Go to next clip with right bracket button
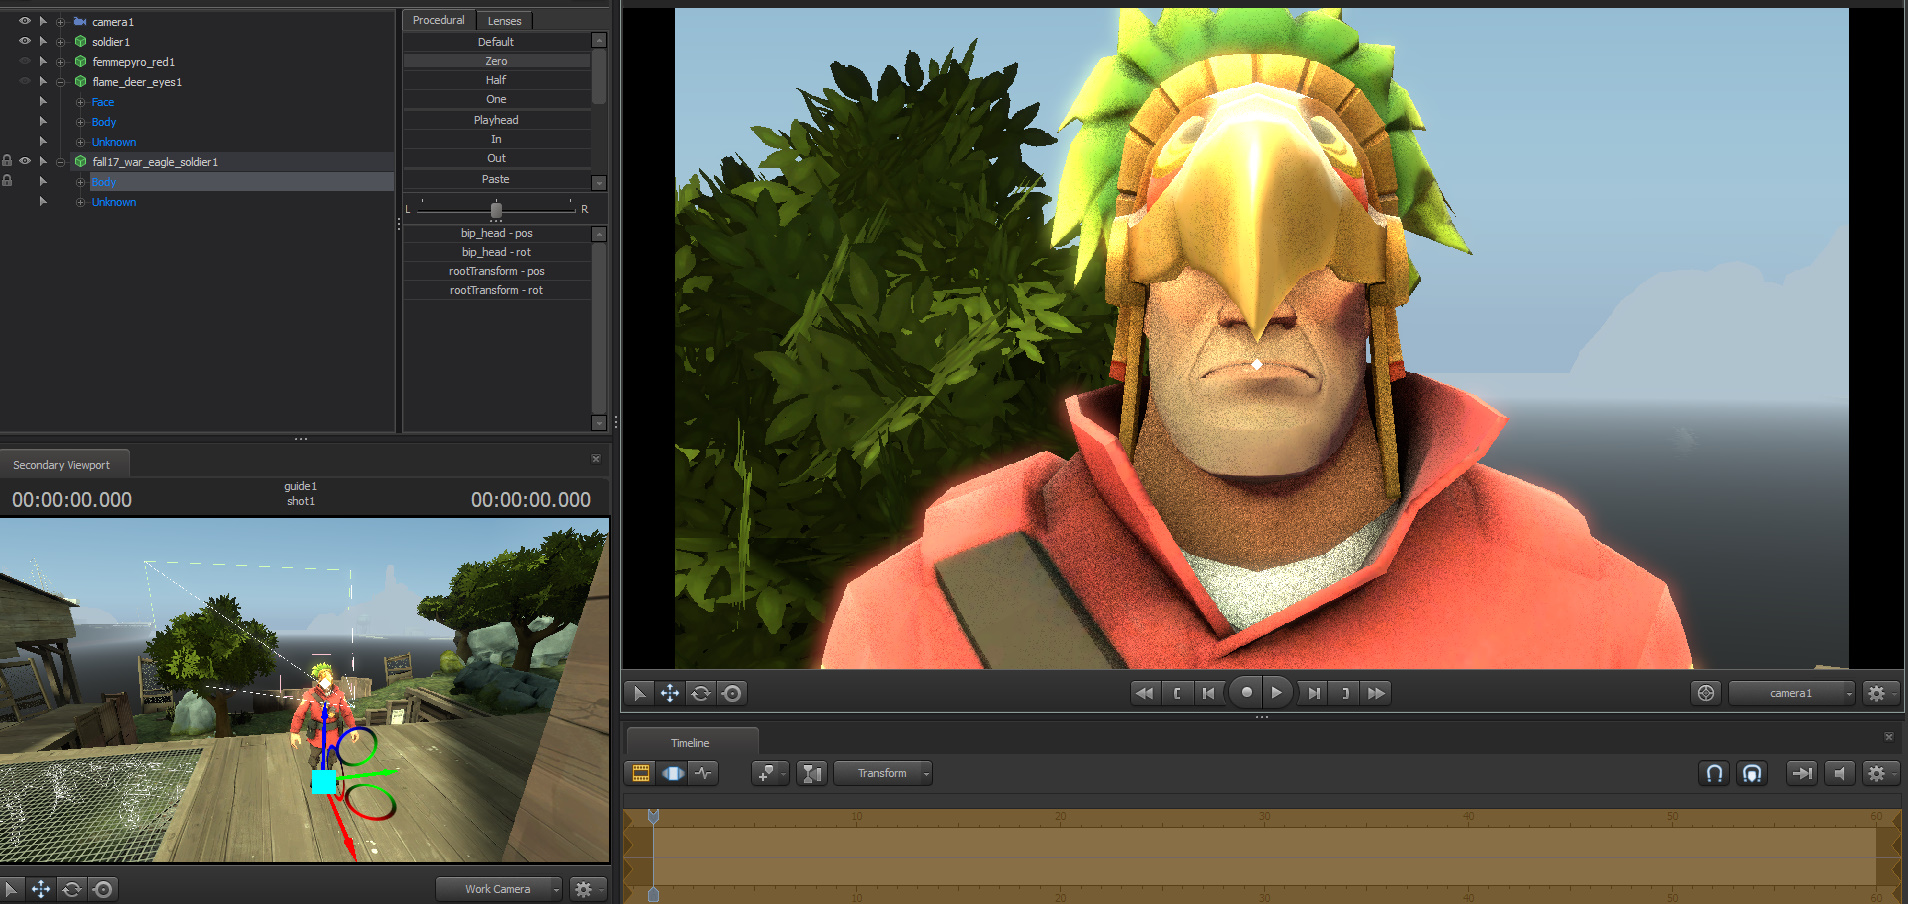1908x904 pixels. 1345,693
